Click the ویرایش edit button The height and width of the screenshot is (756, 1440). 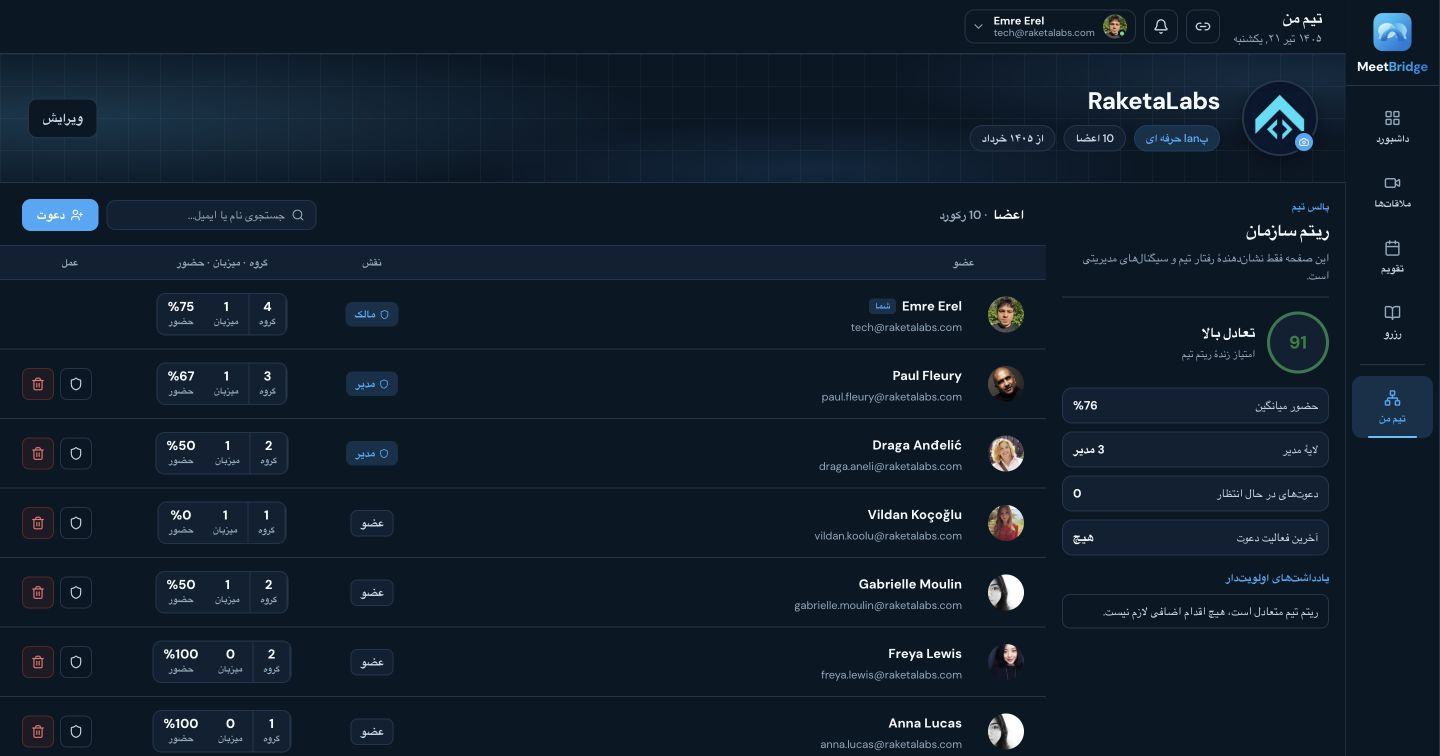point(63,118)
